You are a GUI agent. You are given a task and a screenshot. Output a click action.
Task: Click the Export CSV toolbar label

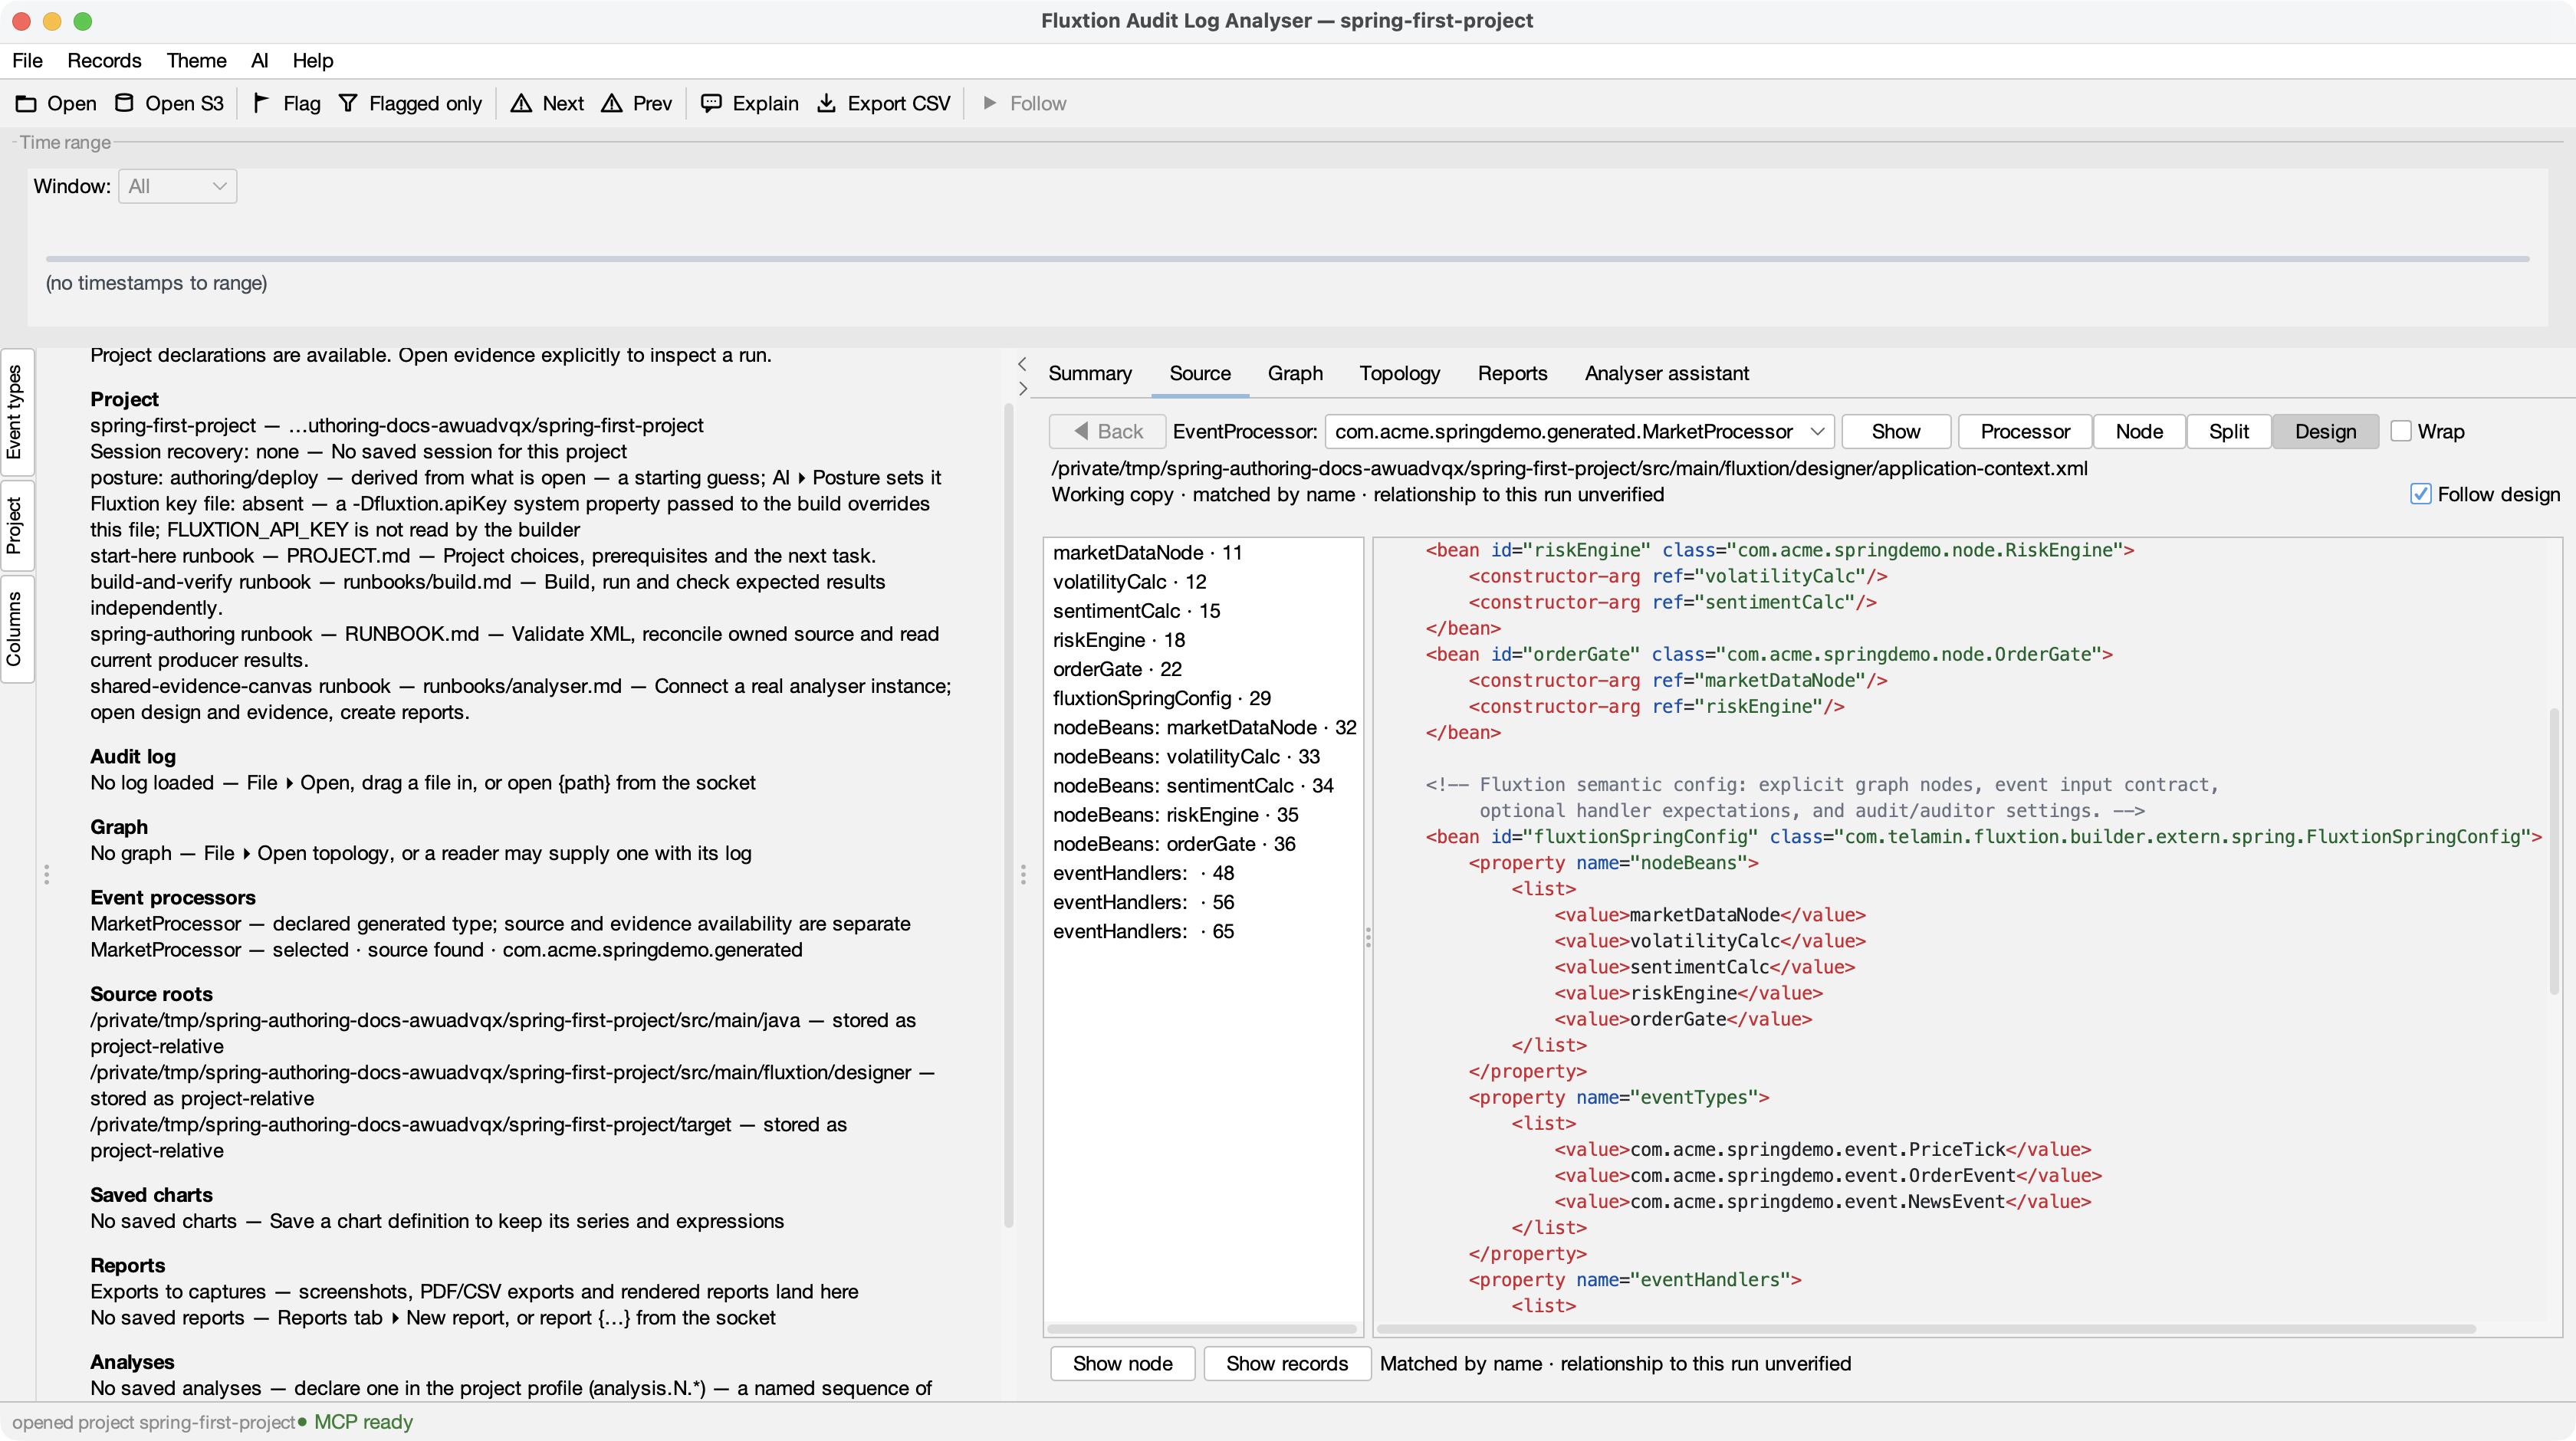click(898, 103)
